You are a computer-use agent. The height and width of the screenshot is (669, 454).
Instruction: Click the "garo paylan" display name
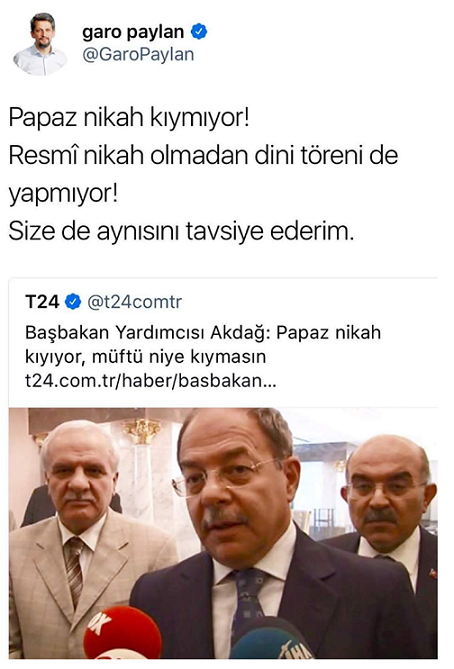(133, 32)
